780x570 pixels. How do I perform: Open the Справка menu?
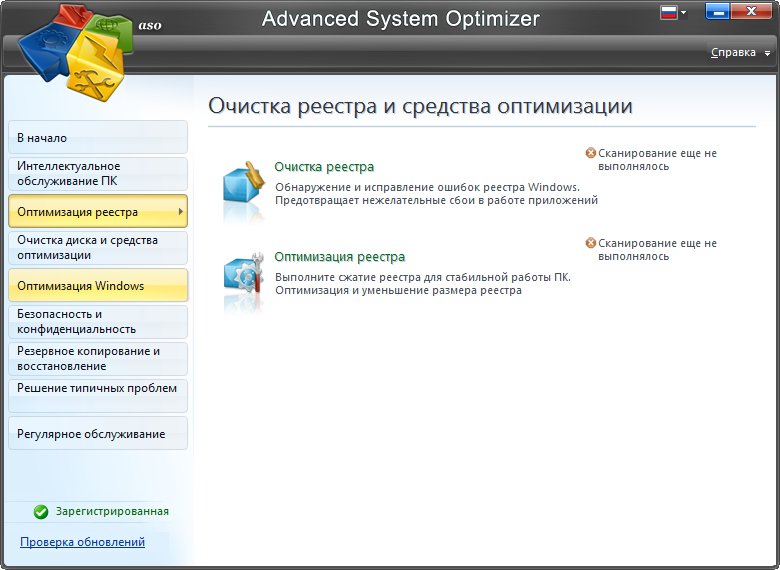coord(733,52)
